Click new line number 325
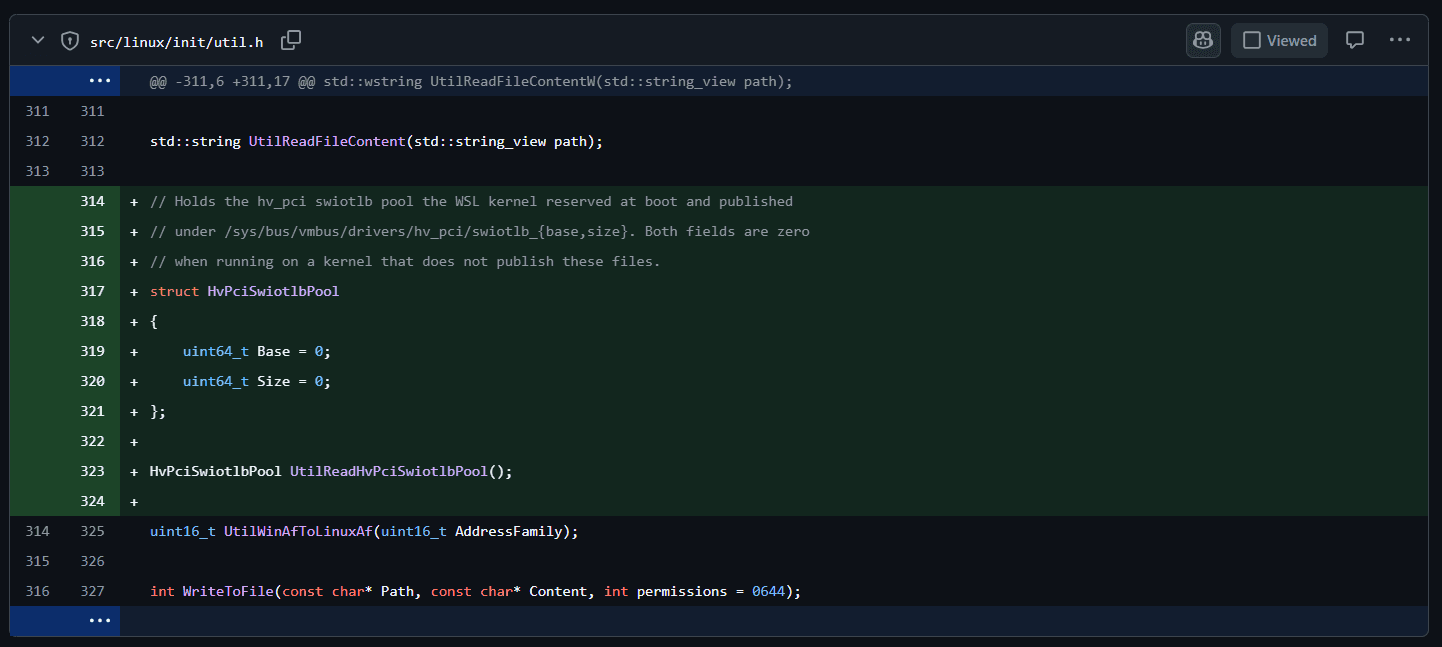Screen dimensions: 1442x647 93,531
